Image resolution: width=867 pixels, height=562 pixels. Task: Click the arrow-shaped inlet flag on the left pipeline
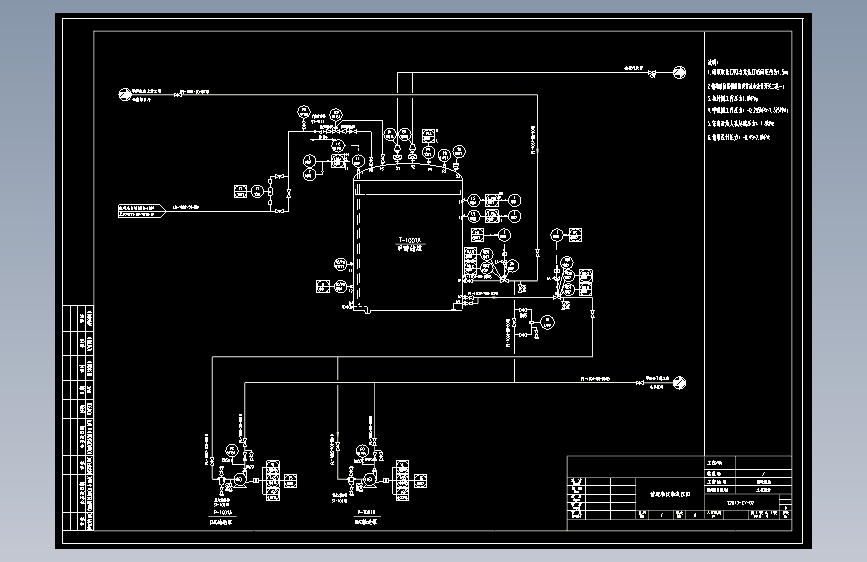142,211
